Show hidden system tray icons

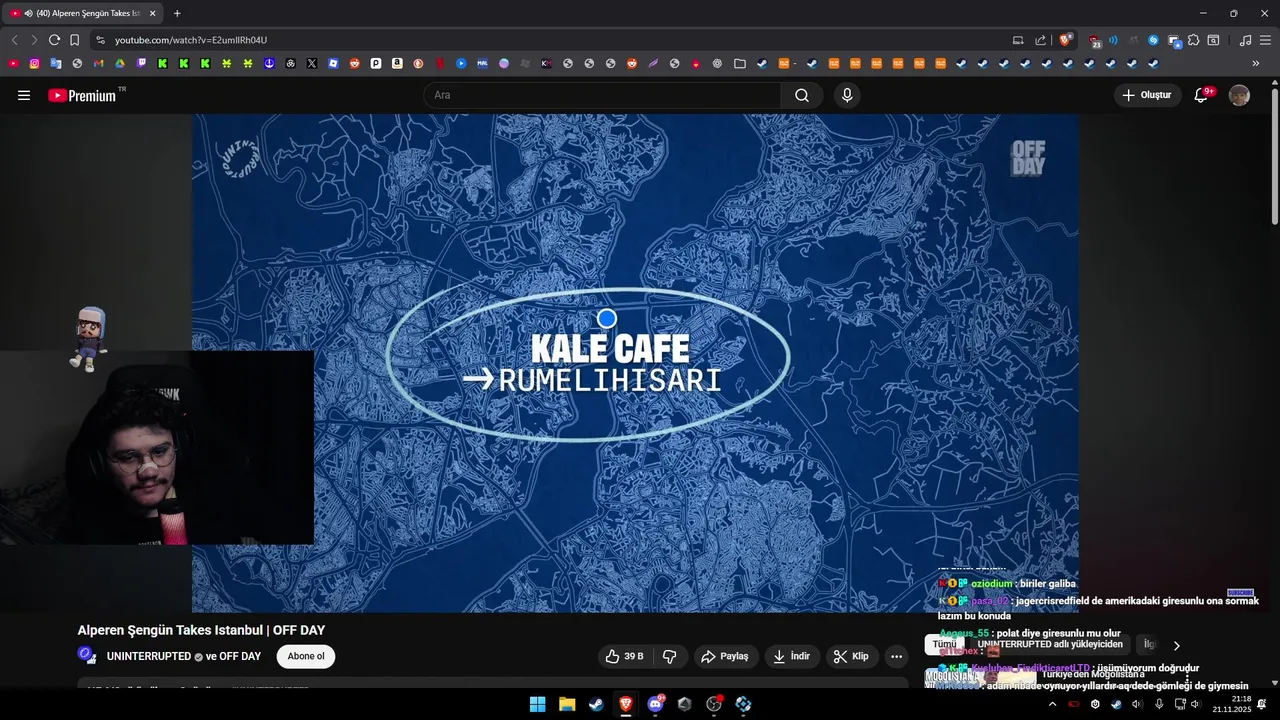tap(1051, 704)
